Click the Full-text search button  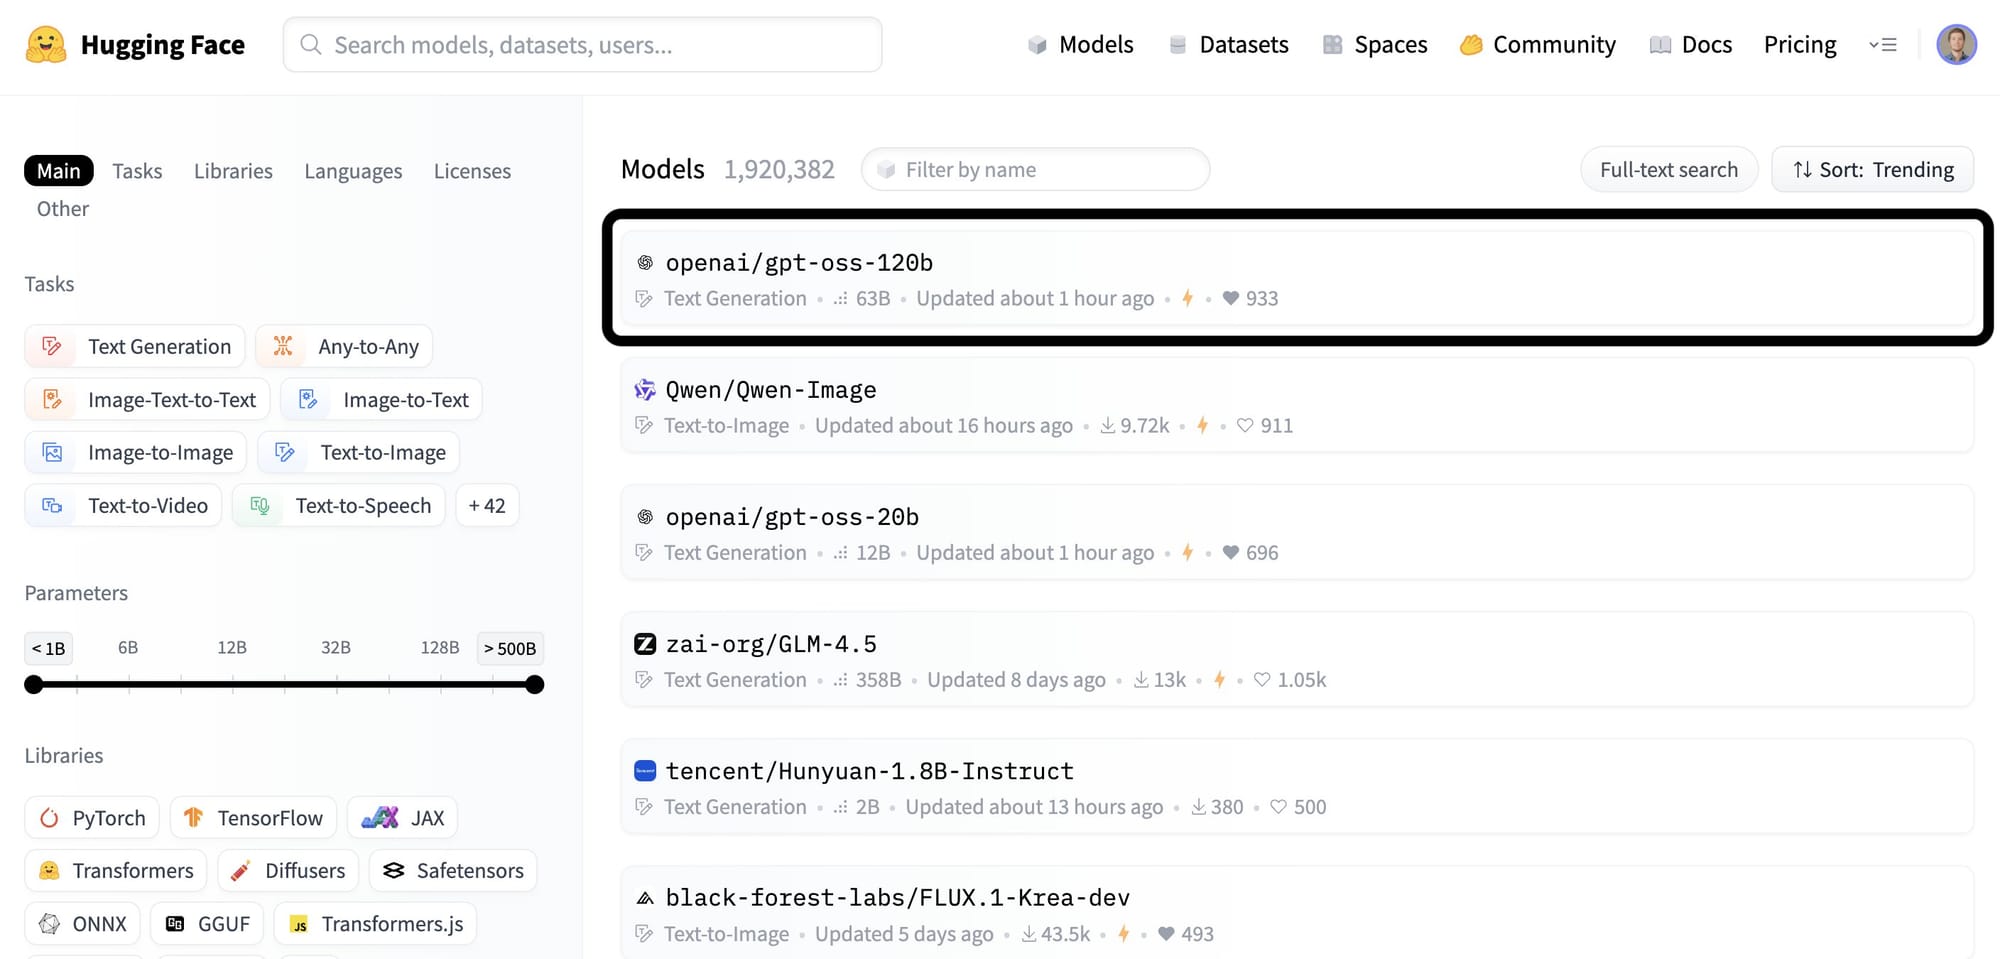tap(1668, 170)
